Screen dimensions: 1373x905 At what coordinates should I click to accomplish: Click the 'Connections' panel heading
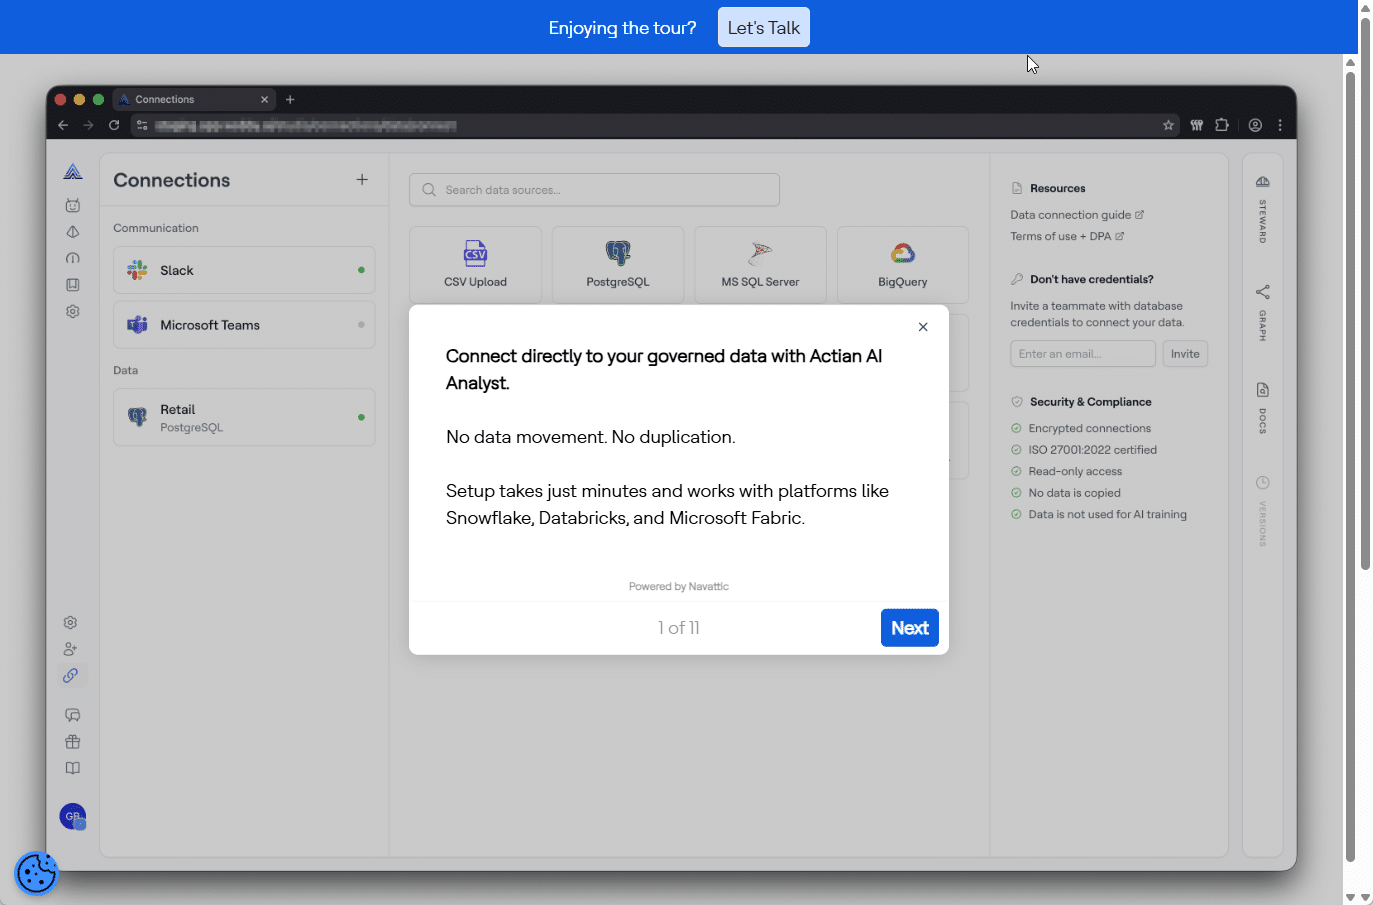[172, 180]
